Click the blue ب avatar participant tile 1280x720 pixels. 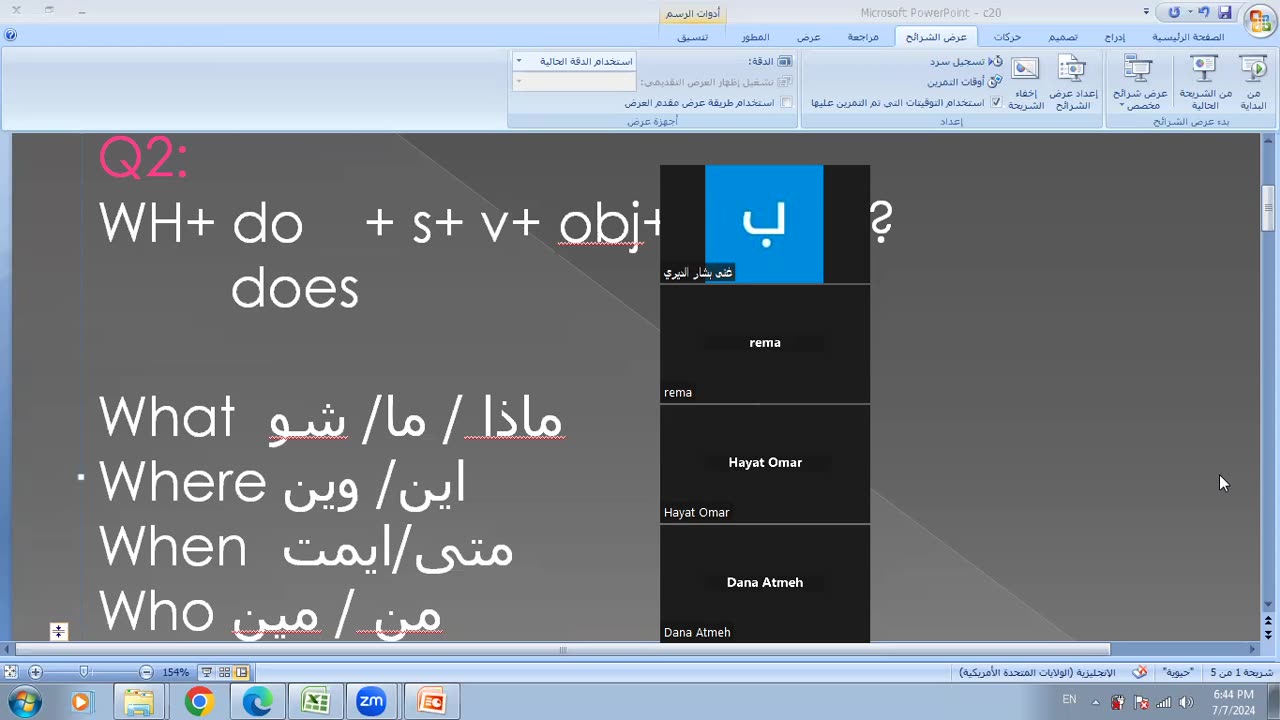pyautogui.click(x=765, y=224)
